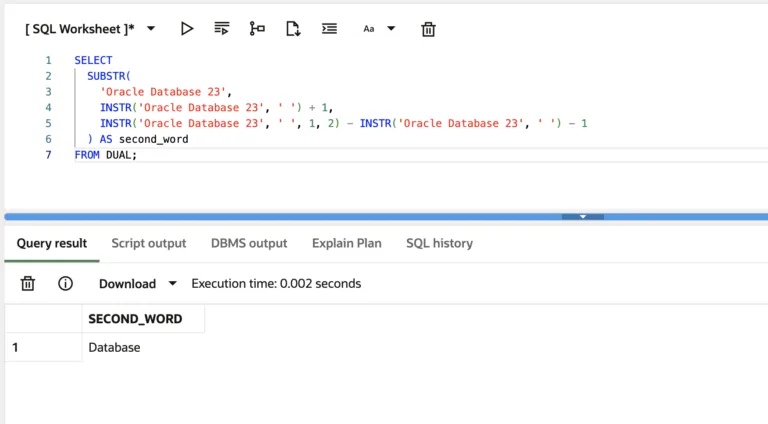Click 'Oracle Database 23' string on line 3
The image size is (768, 424).
tap(163, 92)
